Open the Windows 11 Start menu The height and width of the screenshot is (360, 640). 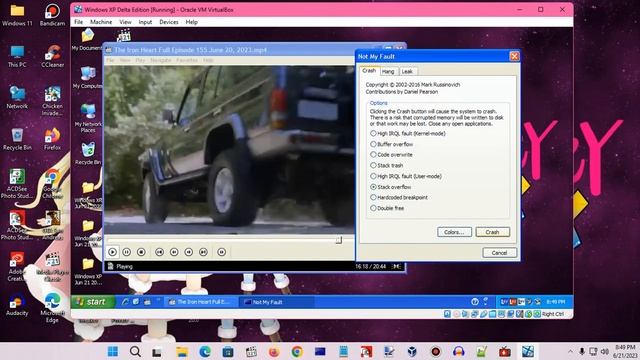coord(113,351)
